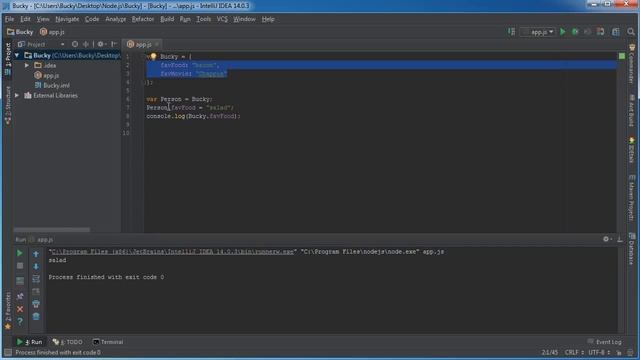The image size is (640, 360).
Task: Start debugging with the toolbar Debug bug icon
Action: tap(575, 31)
